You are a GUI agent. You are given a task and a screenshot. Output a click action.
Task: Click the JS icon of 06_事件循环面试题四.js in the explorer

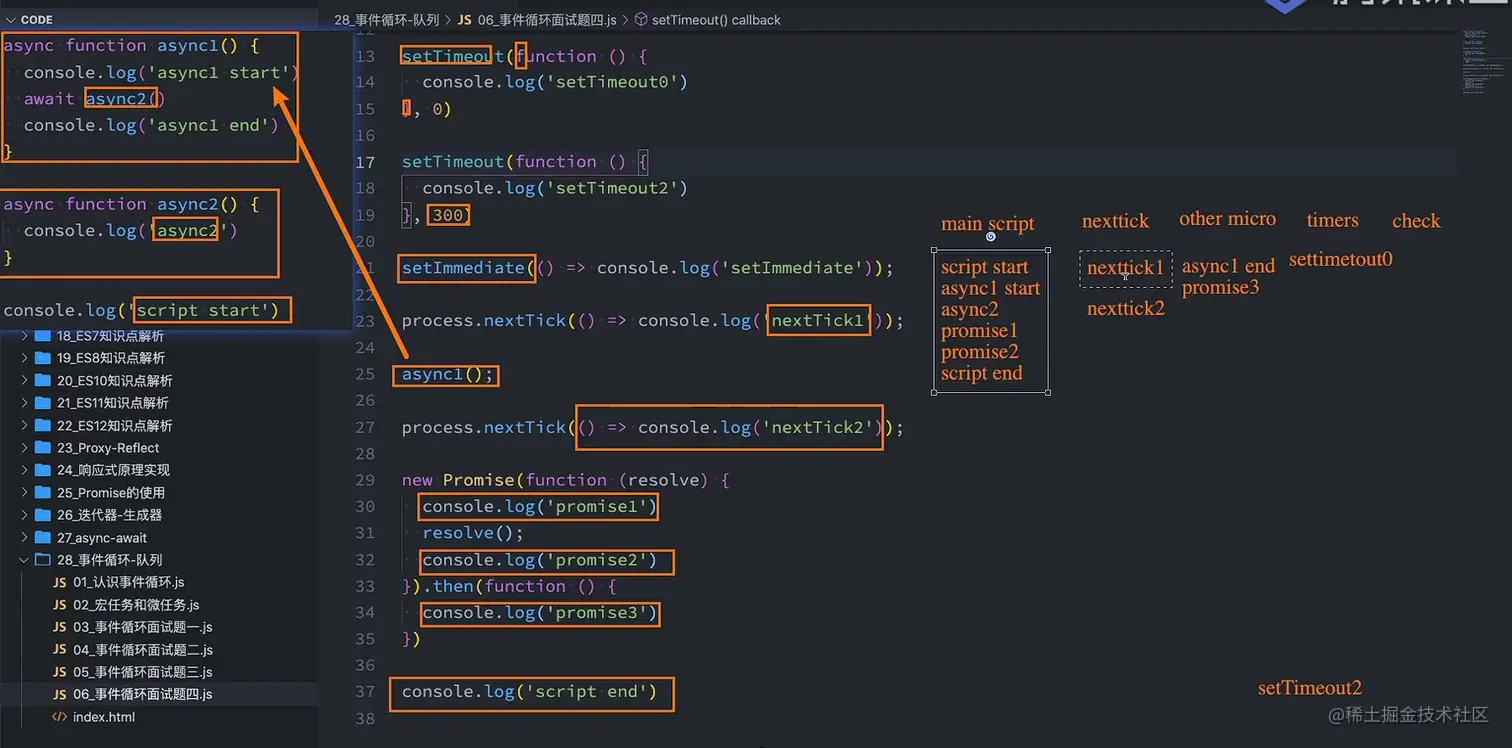pyautogui.click(x=60, y=694)
